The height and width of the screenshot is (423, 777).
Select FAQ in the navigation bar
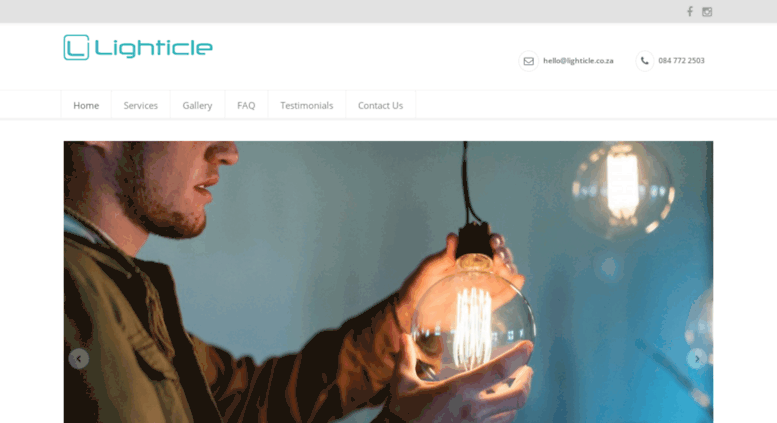click(246, 106)
